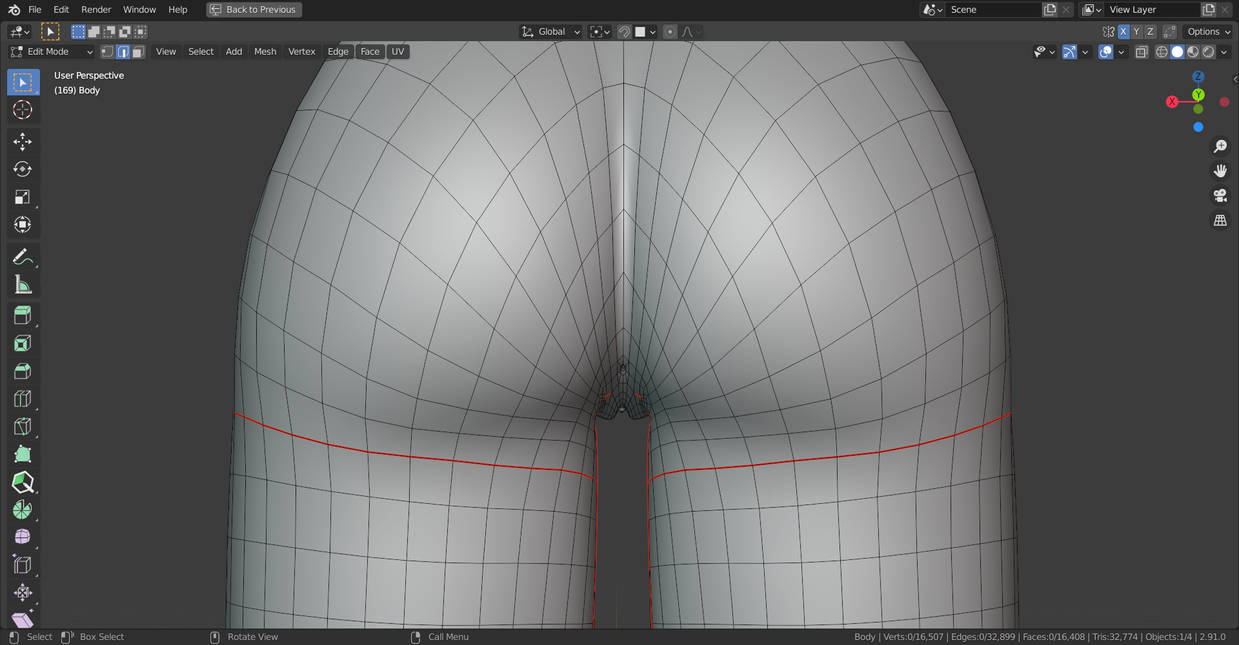Pick the Scale tool
This screenshot has height=645, width=1239.
pyautogui.click(x=23, y=197)
